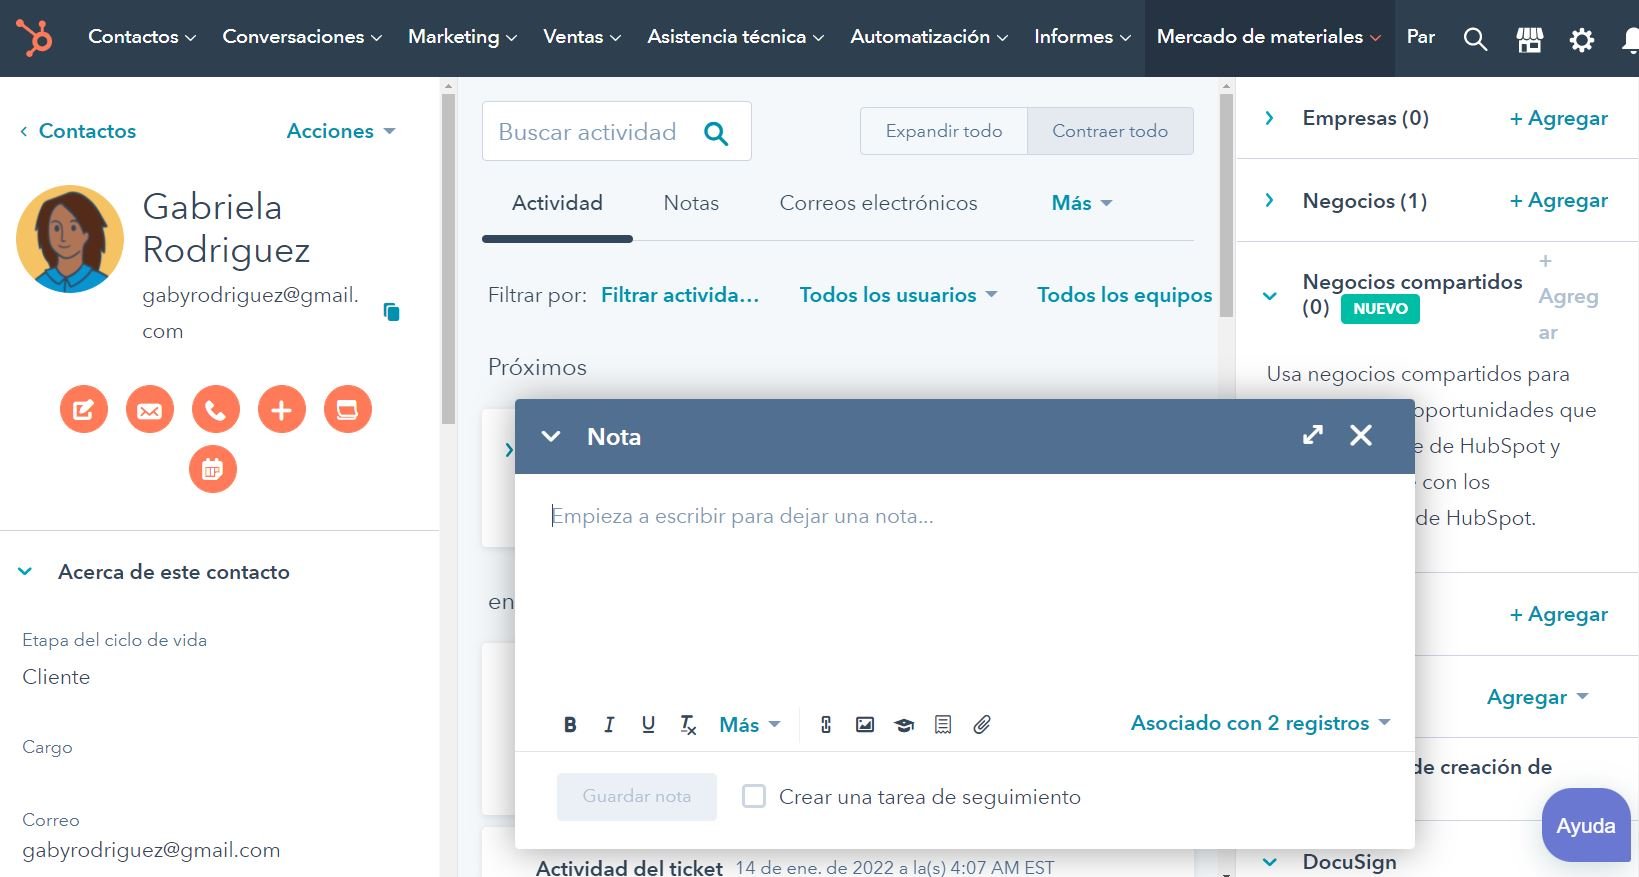Minimize the Nota editor with its chevron

[x=550, y=436]
